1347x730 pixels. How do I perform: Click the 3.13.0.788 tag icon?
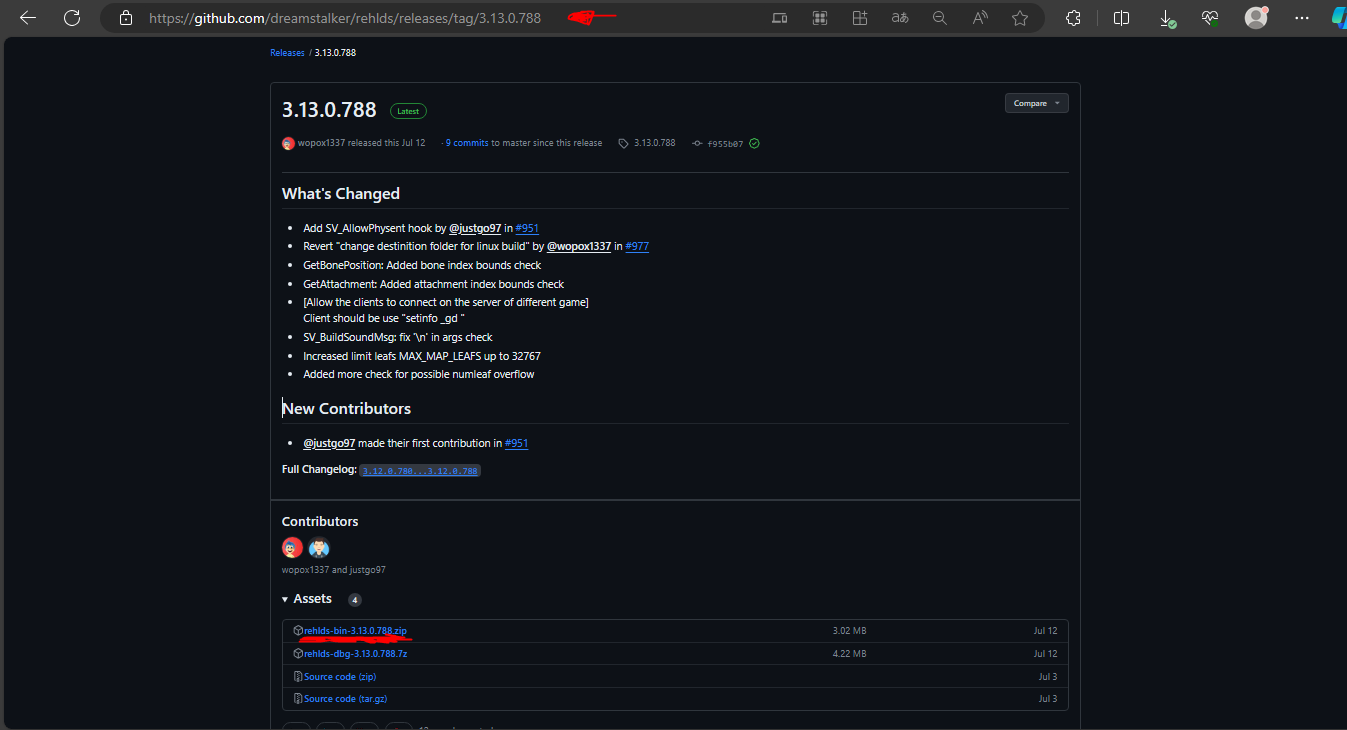click(623, 143)
